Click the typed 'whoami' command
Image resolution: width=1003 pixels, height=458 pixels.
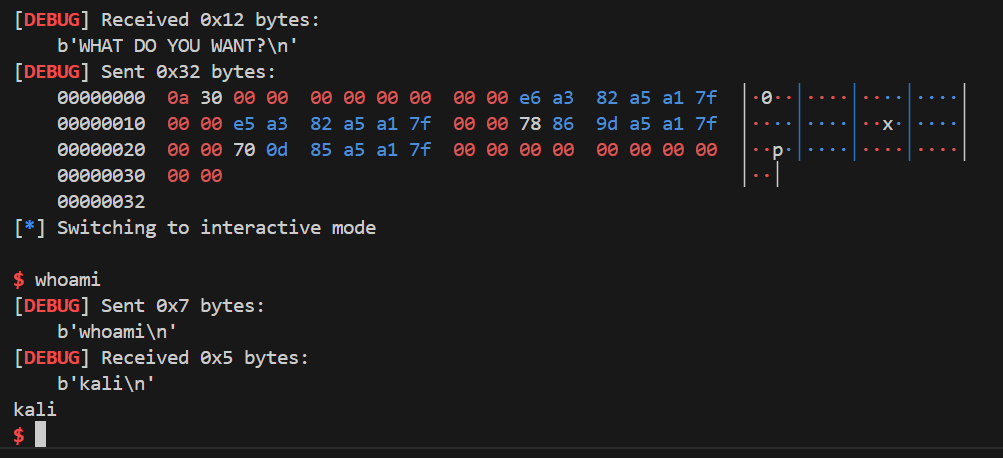click(68, 280)
